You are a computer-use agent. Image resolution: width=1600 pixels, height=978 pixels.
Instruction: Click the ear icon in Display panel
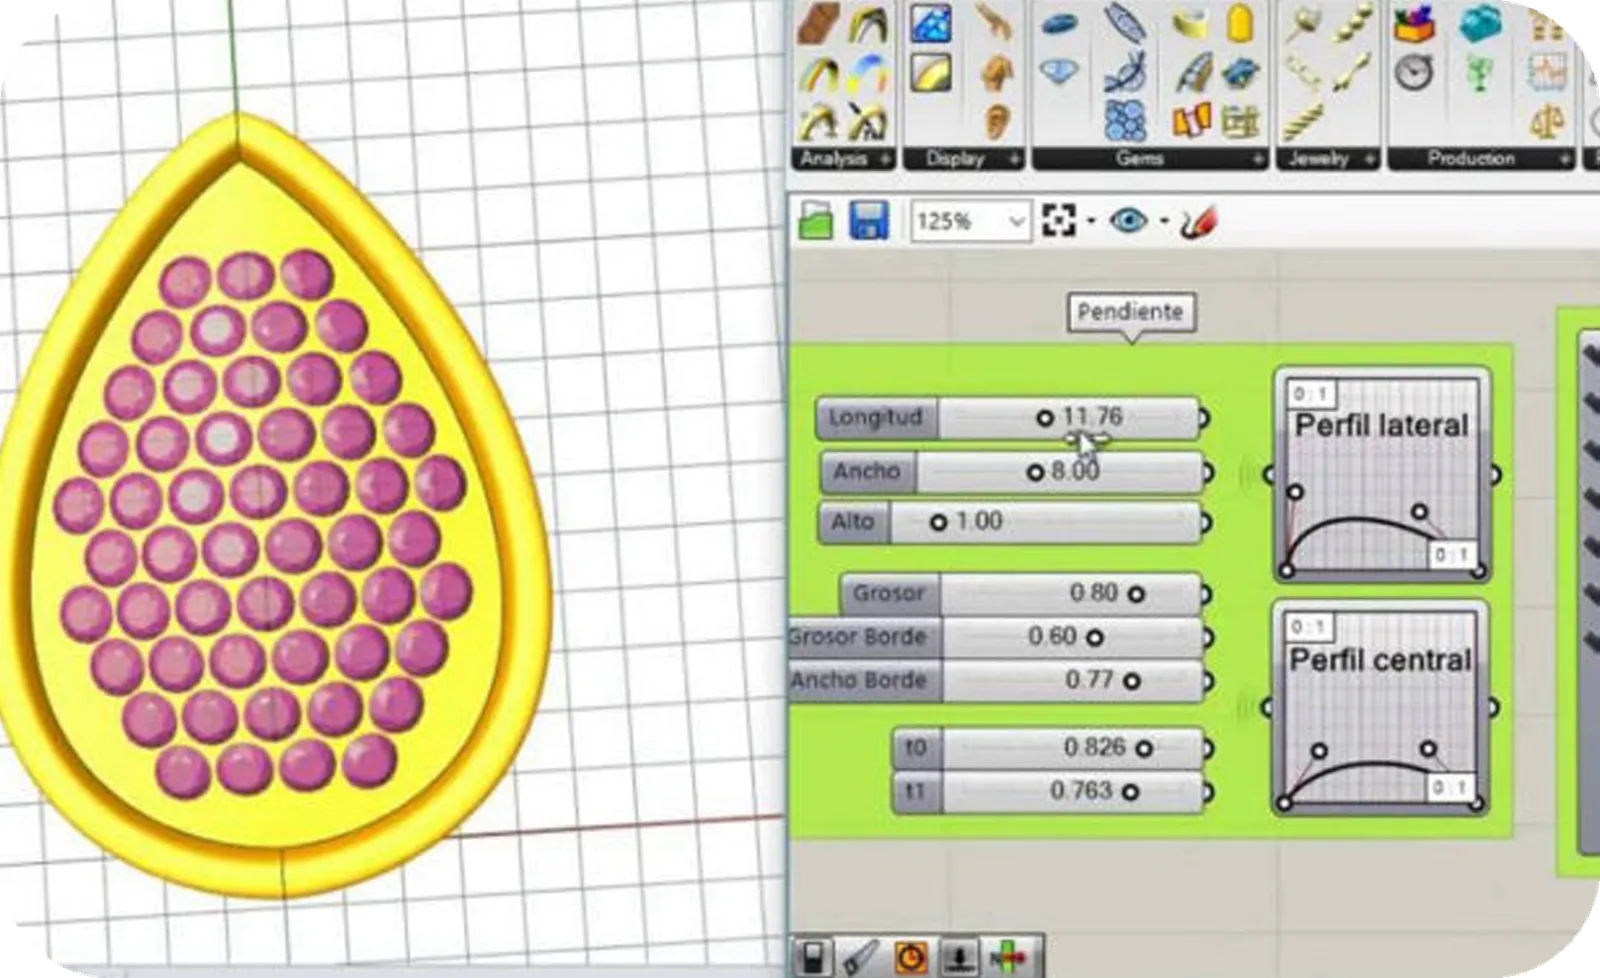tap(996, 121)
